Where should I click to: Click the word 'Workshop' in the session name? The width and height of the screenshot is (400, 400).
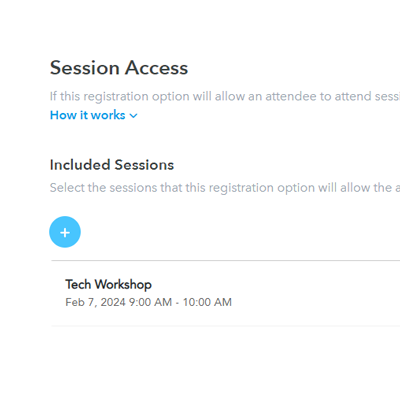coord(123,284)
